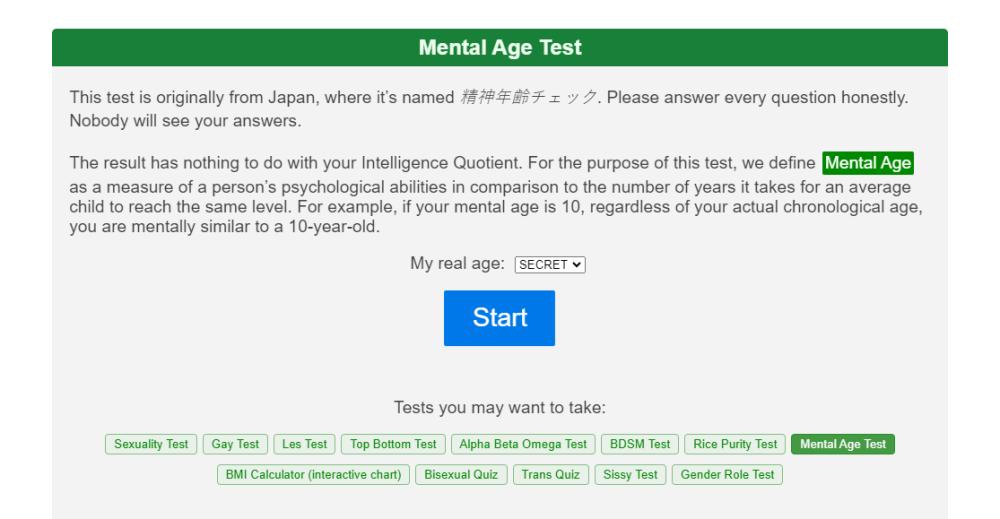This screenshot has height=519, width=1000.
Task: Click the highlighted Mental Age term
Action: tap(868, 163)
